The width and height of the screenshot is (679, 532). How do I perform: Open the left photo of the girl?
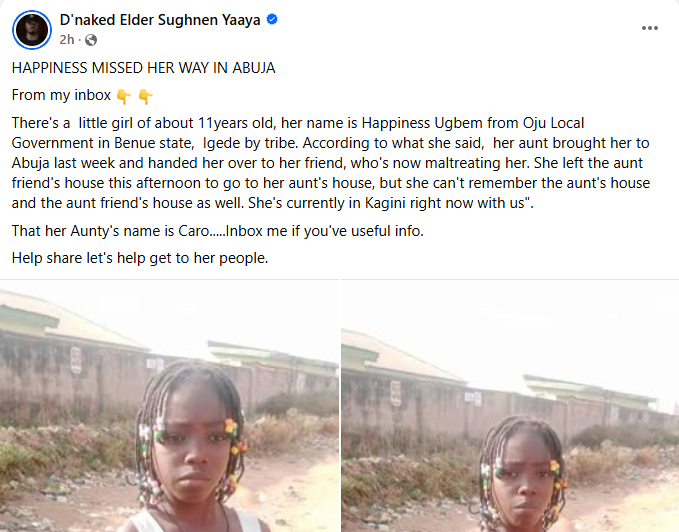(x=169, y=406)
